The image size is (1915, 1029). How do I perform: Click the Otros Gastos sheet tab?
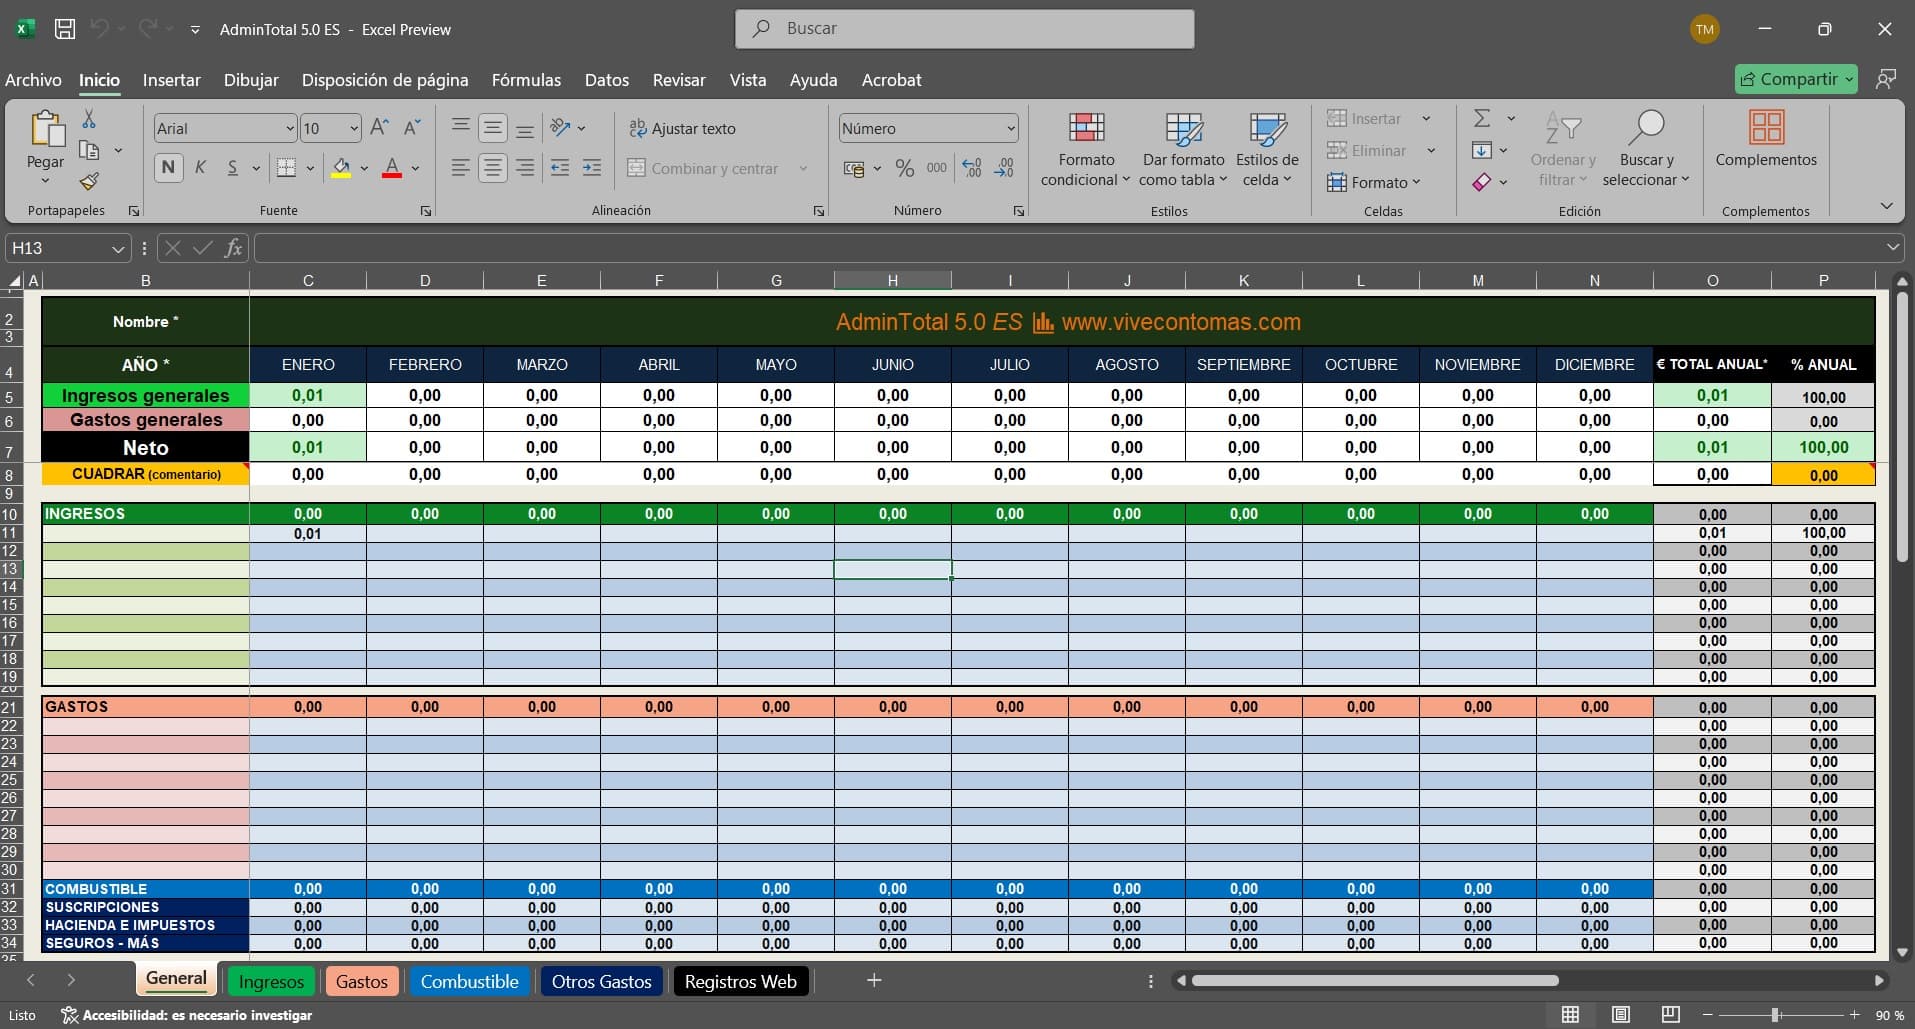(601, 982)
